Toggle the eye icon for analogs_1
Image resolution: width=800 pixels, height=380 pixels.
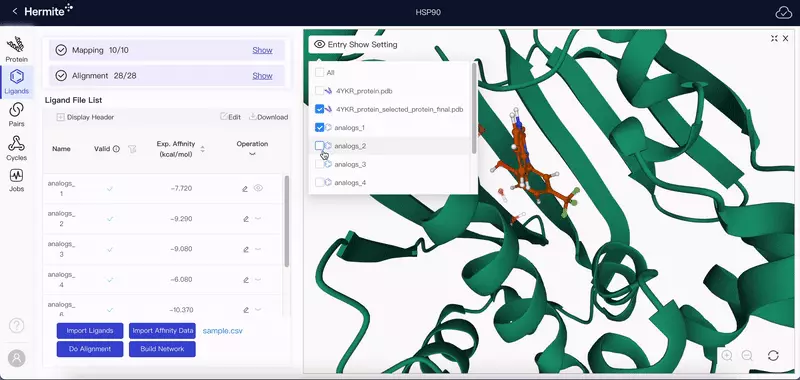coord(258,188)
